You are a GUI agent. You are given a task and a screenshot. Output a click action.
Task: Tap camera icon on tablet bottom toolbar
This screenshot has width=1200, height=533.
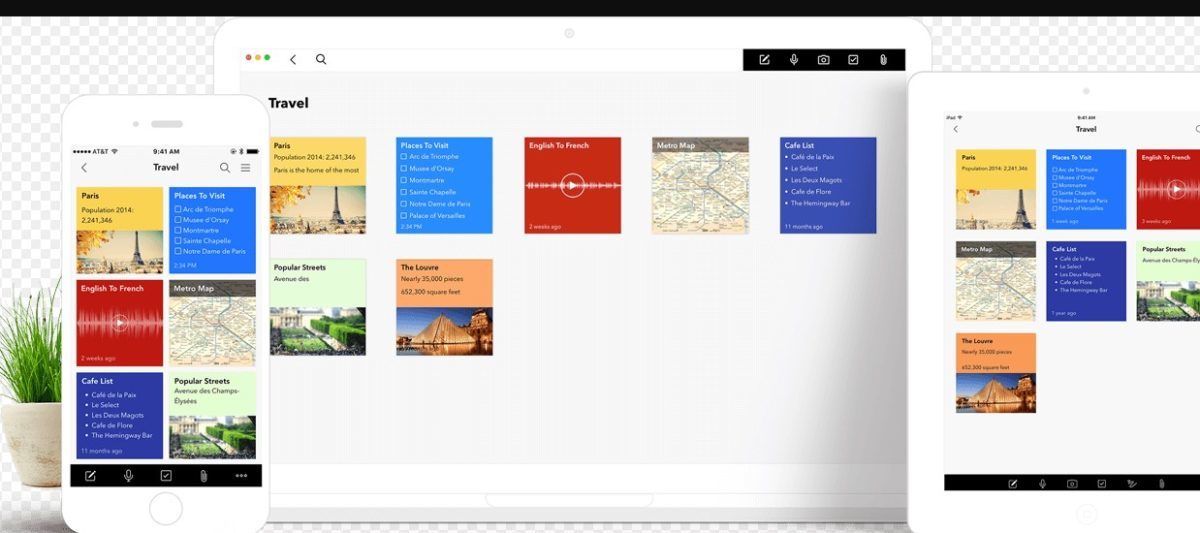(1072, 483)
